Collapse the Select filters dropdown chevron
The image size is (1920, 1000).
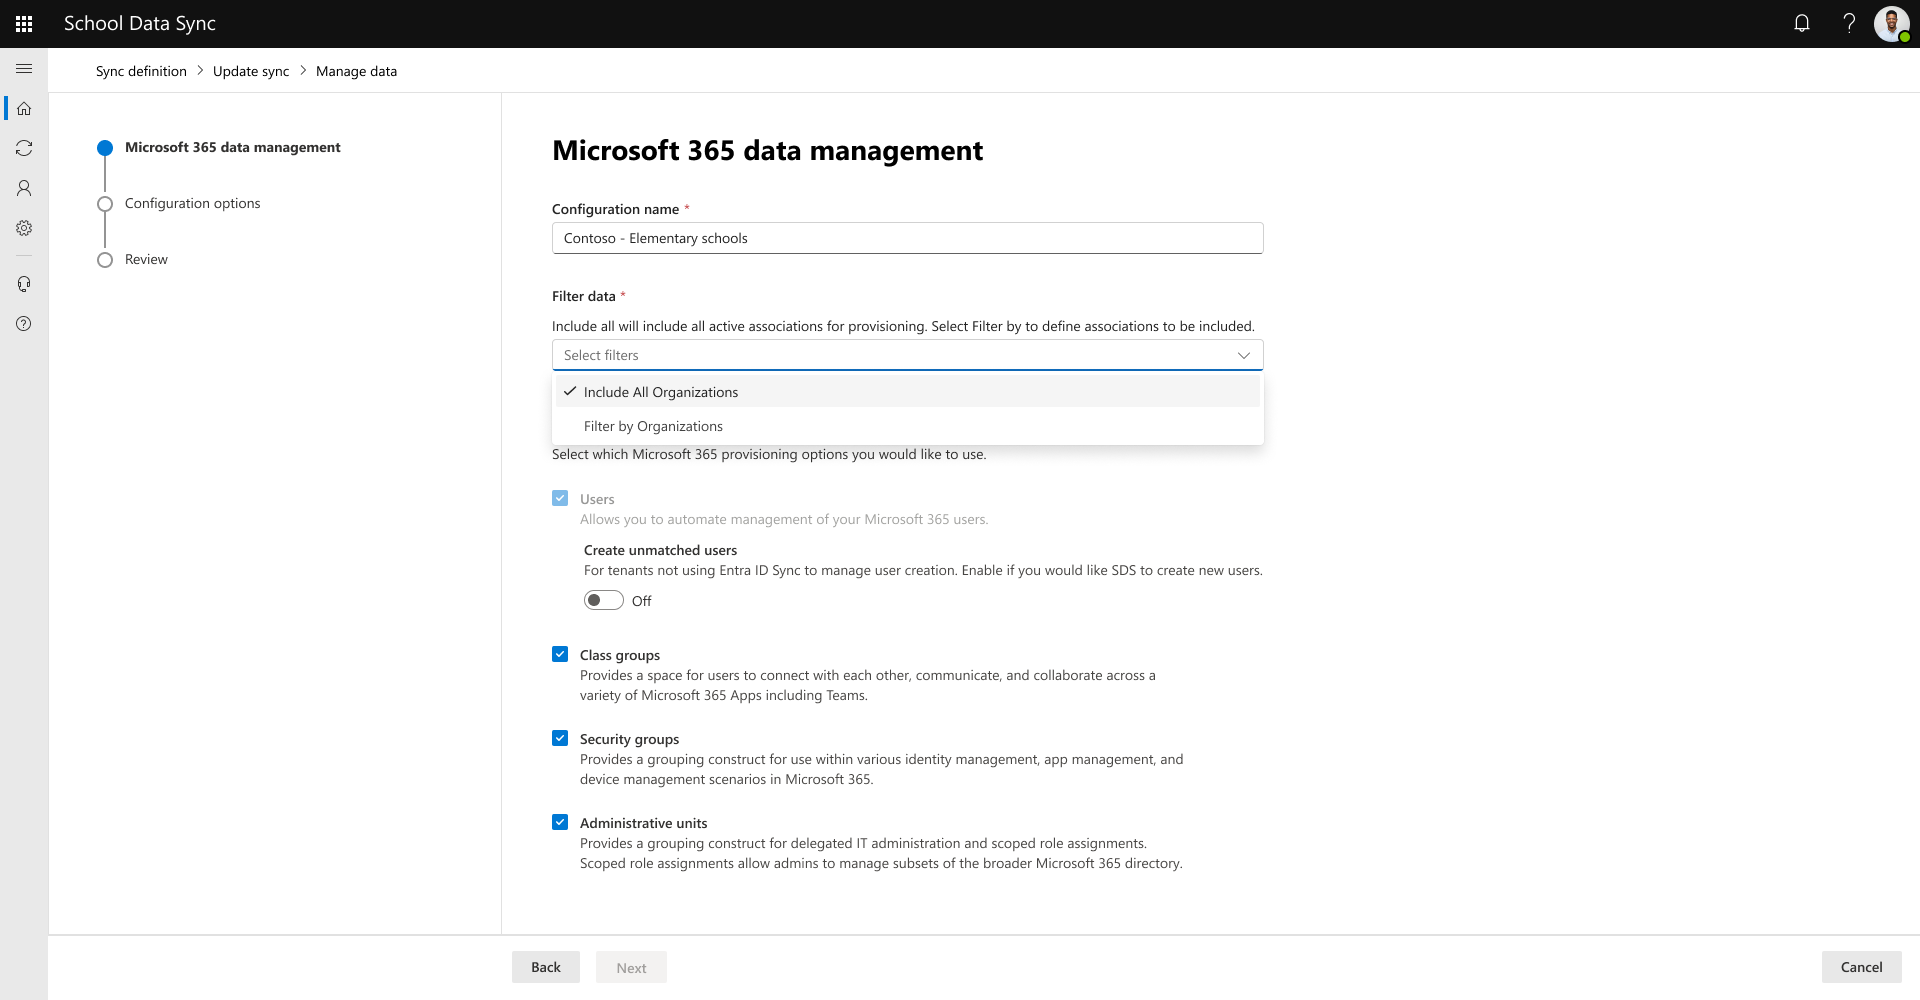(1243, 355)
